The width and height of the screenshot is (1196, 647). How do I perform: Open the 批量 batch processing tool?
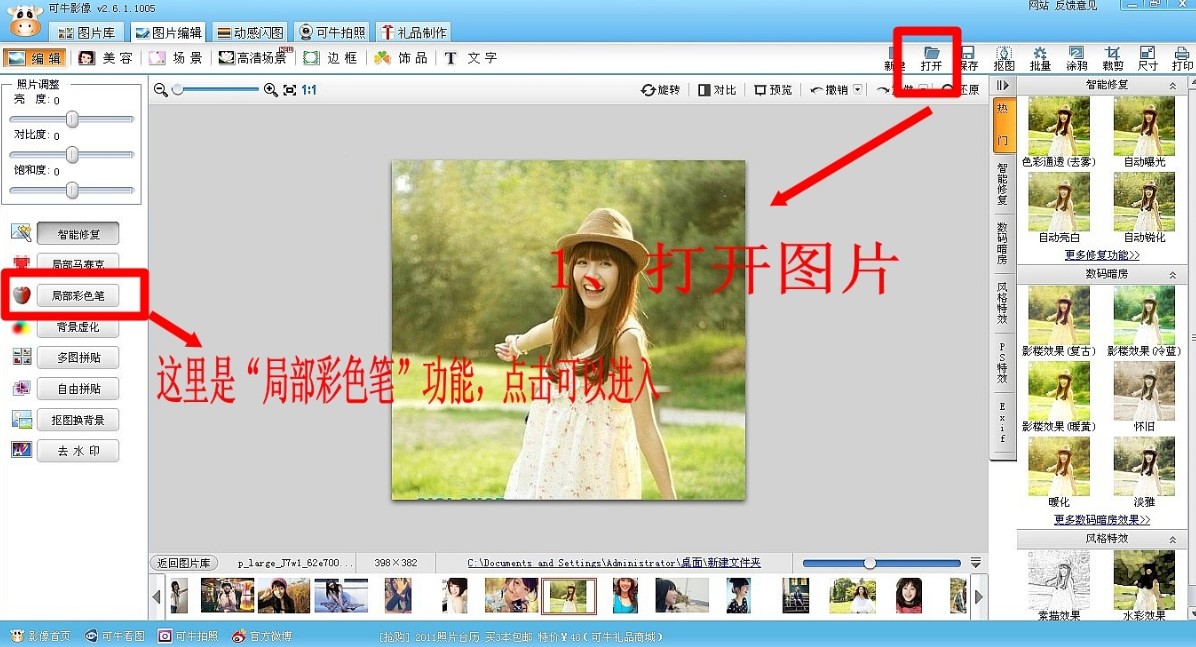[x=1040, y=57]
